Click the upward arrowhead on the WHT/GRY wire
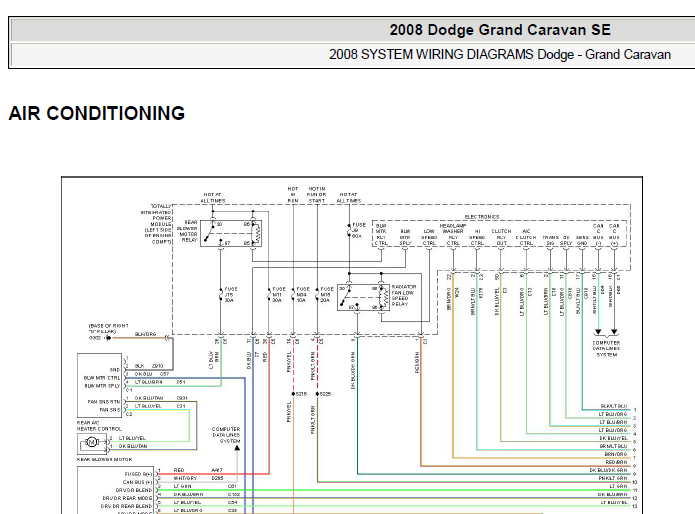 click(237, 448)
